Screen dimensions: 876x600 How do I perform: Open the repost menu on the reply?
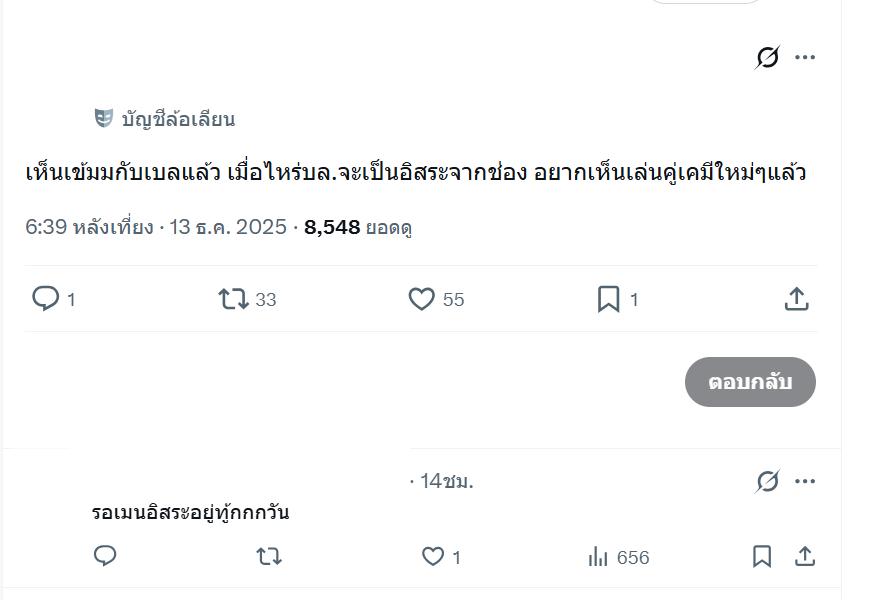coord(269,557)
